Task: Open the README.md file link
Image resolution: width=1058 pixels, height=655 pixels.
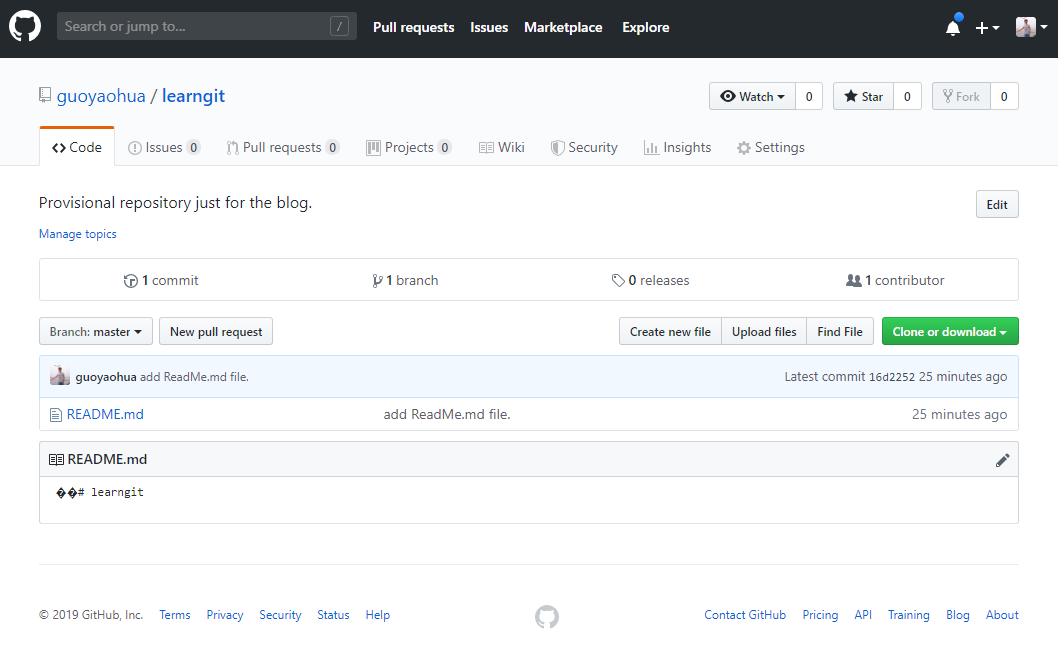Action: (105, 414)
